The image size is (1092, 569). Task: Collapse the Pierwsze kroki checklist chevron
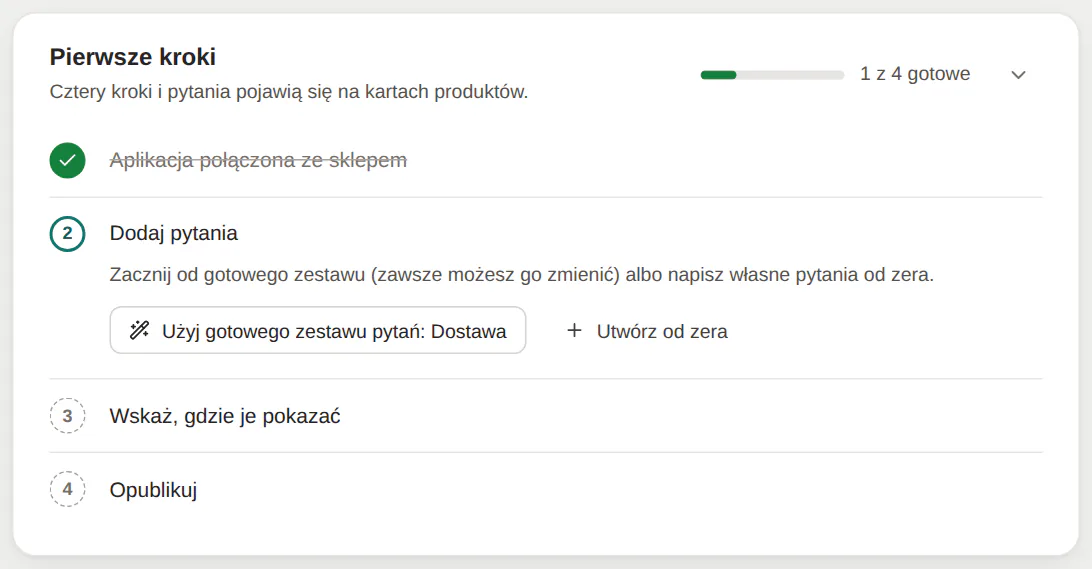[x=1018, y=75]
